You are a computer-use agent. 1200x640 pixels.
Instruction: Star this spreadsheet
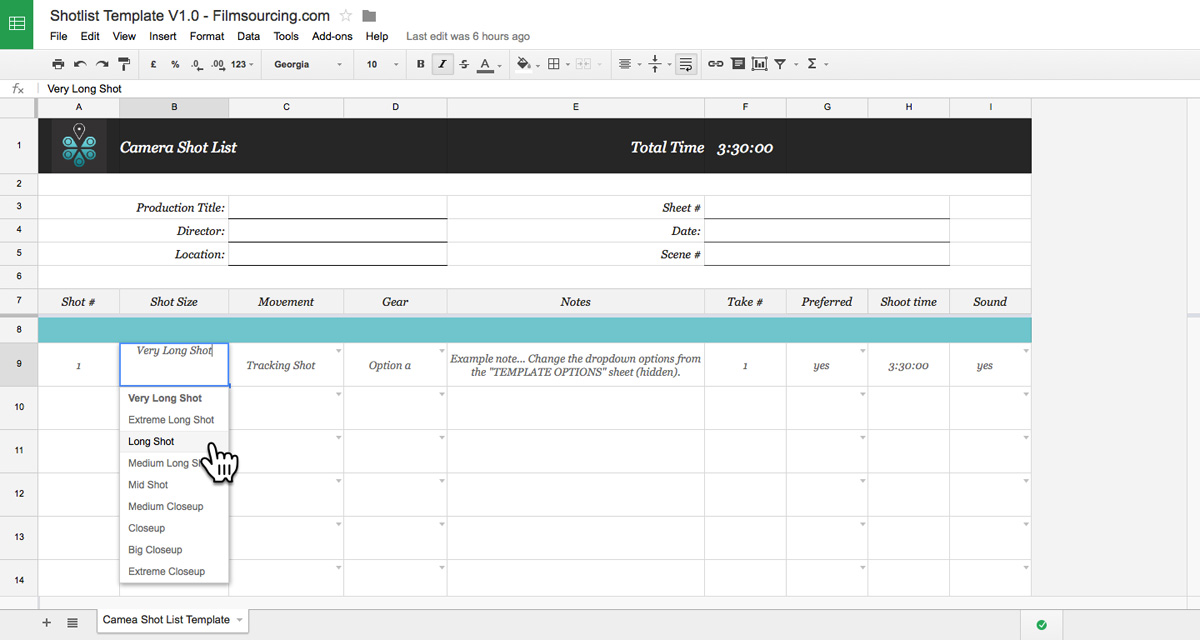tap(346, 15)
